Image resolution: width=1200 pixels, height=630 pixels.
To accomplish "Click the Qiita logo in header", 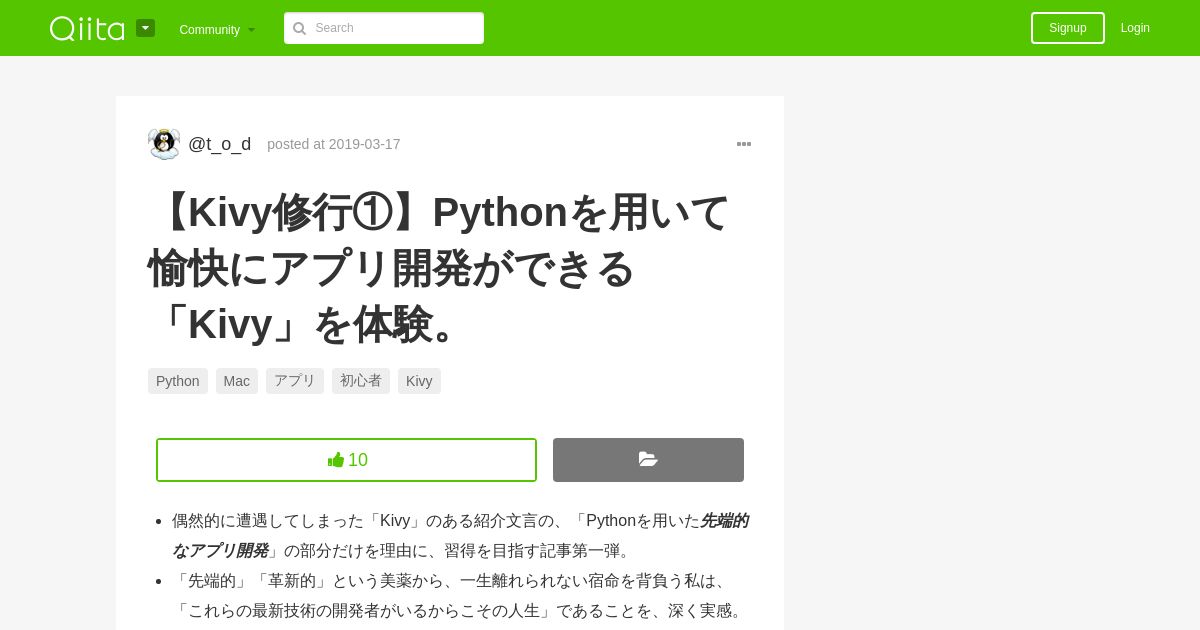I will (87, 28).
